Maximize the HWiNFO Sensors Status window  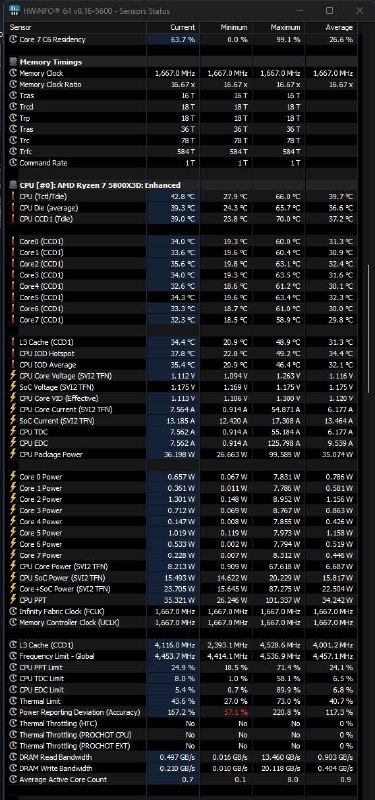tap(330, 11)
